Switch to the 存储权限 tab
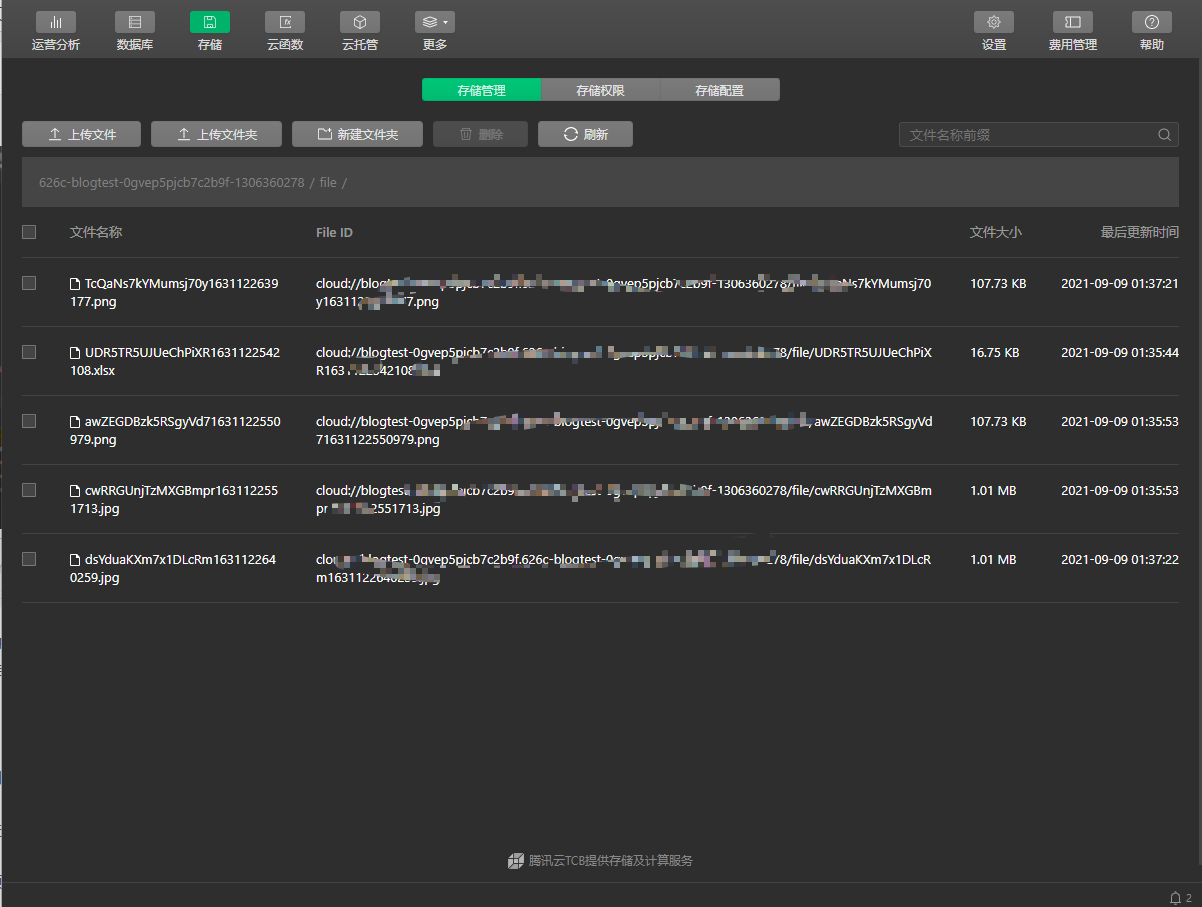The height and width of the screenshot is (907, 1202). 601,90
